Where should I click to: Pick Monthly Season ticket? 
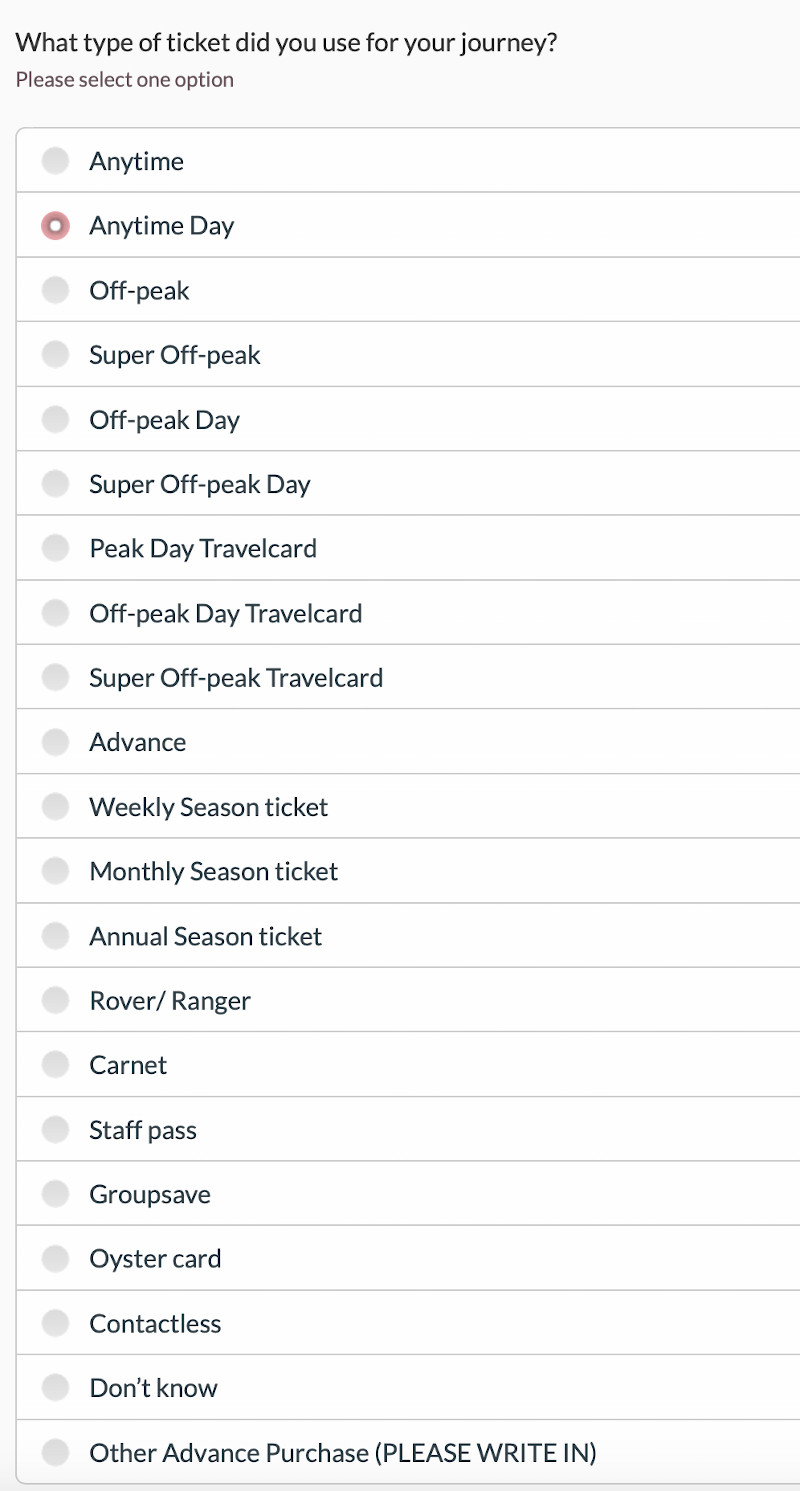pos(56,872)
